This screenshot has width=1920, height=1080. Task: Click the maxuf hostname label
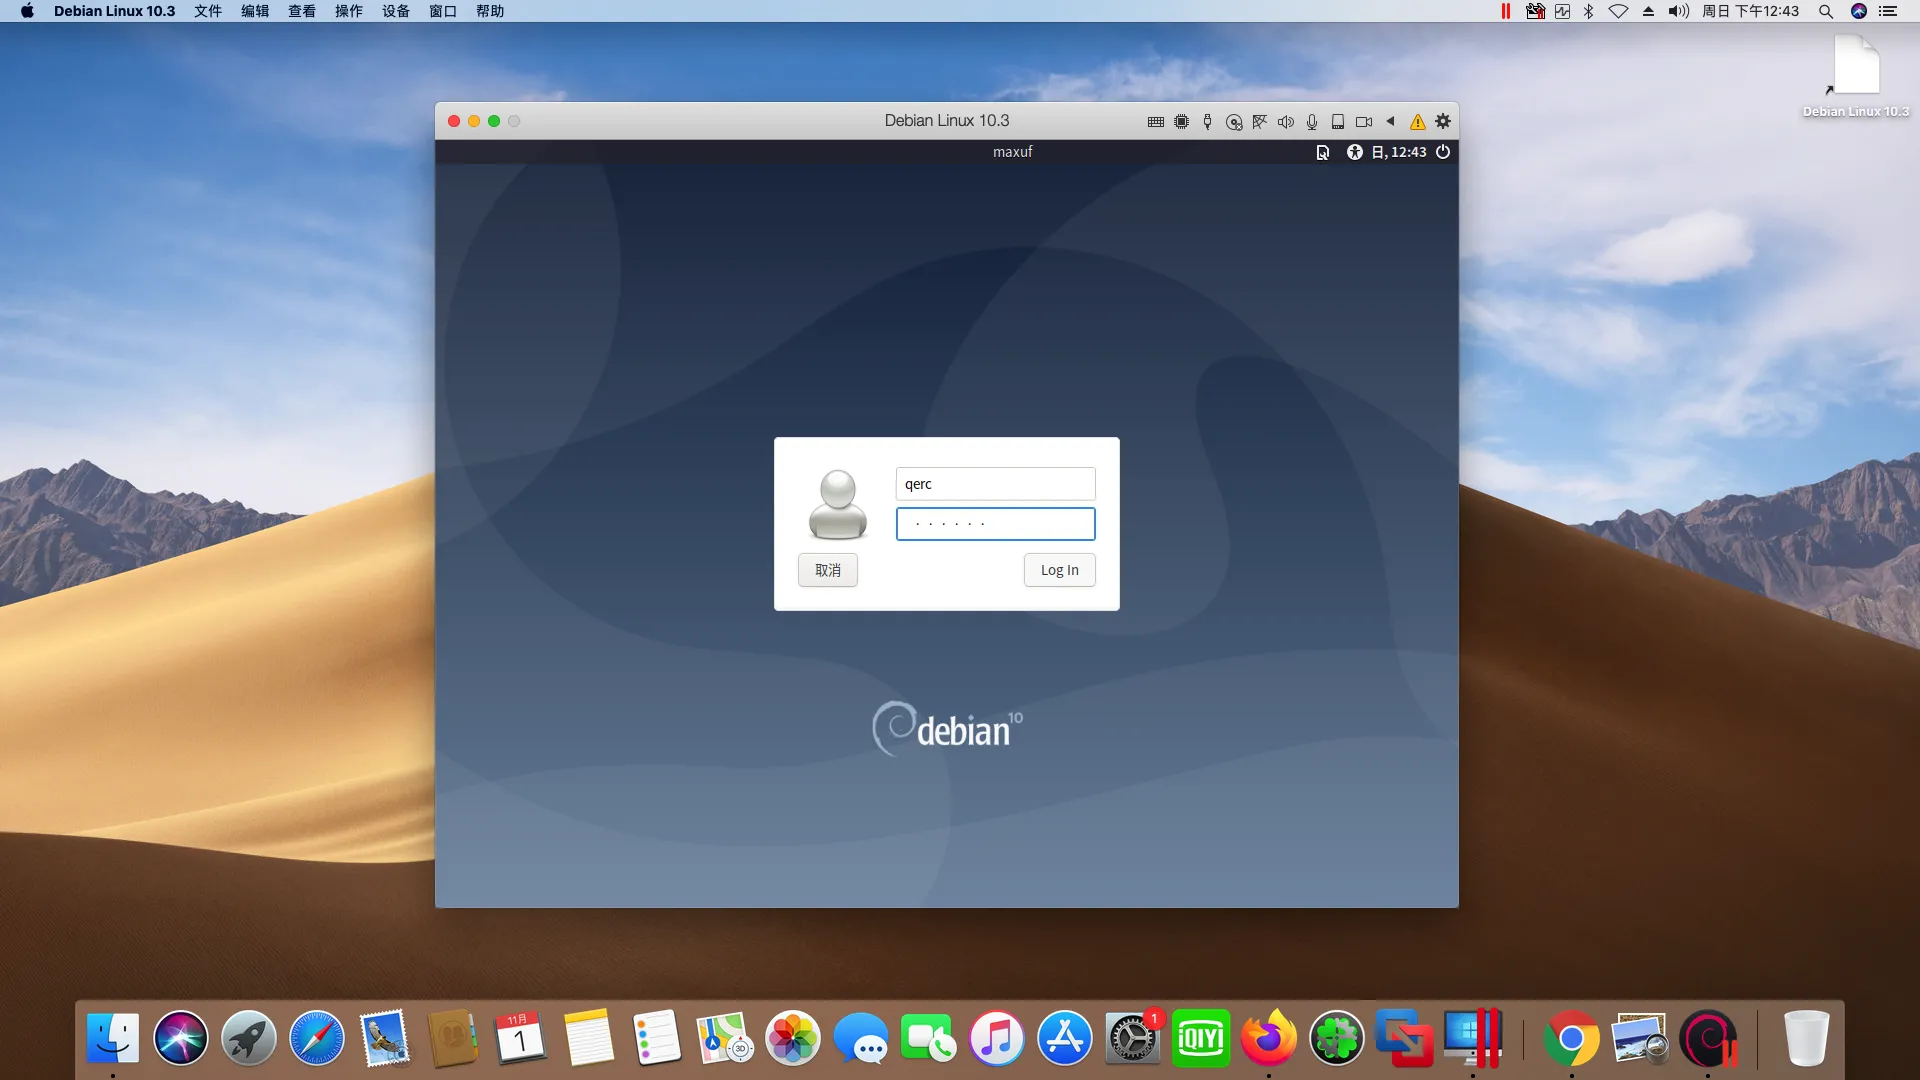1012,152
